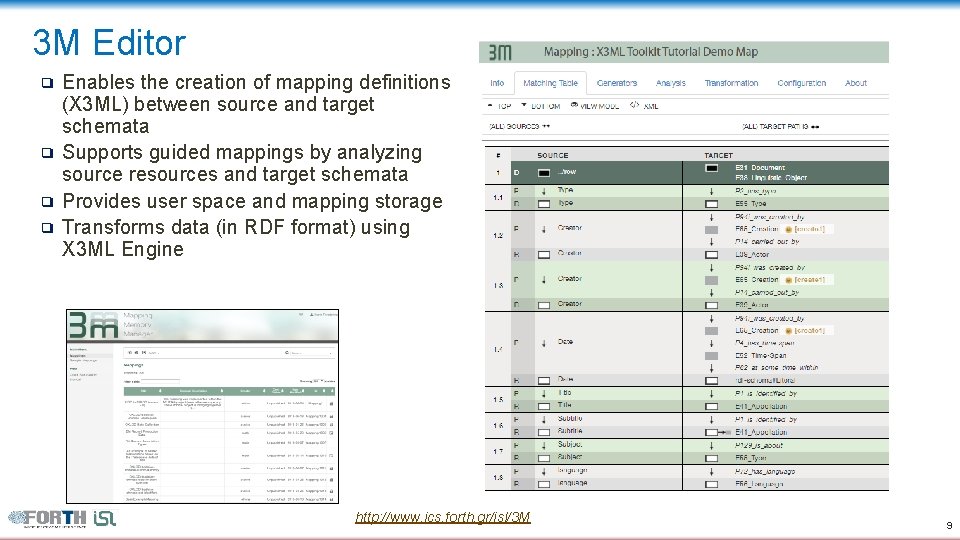Click gray box beside E52 Time-Span

click(711, 356)
